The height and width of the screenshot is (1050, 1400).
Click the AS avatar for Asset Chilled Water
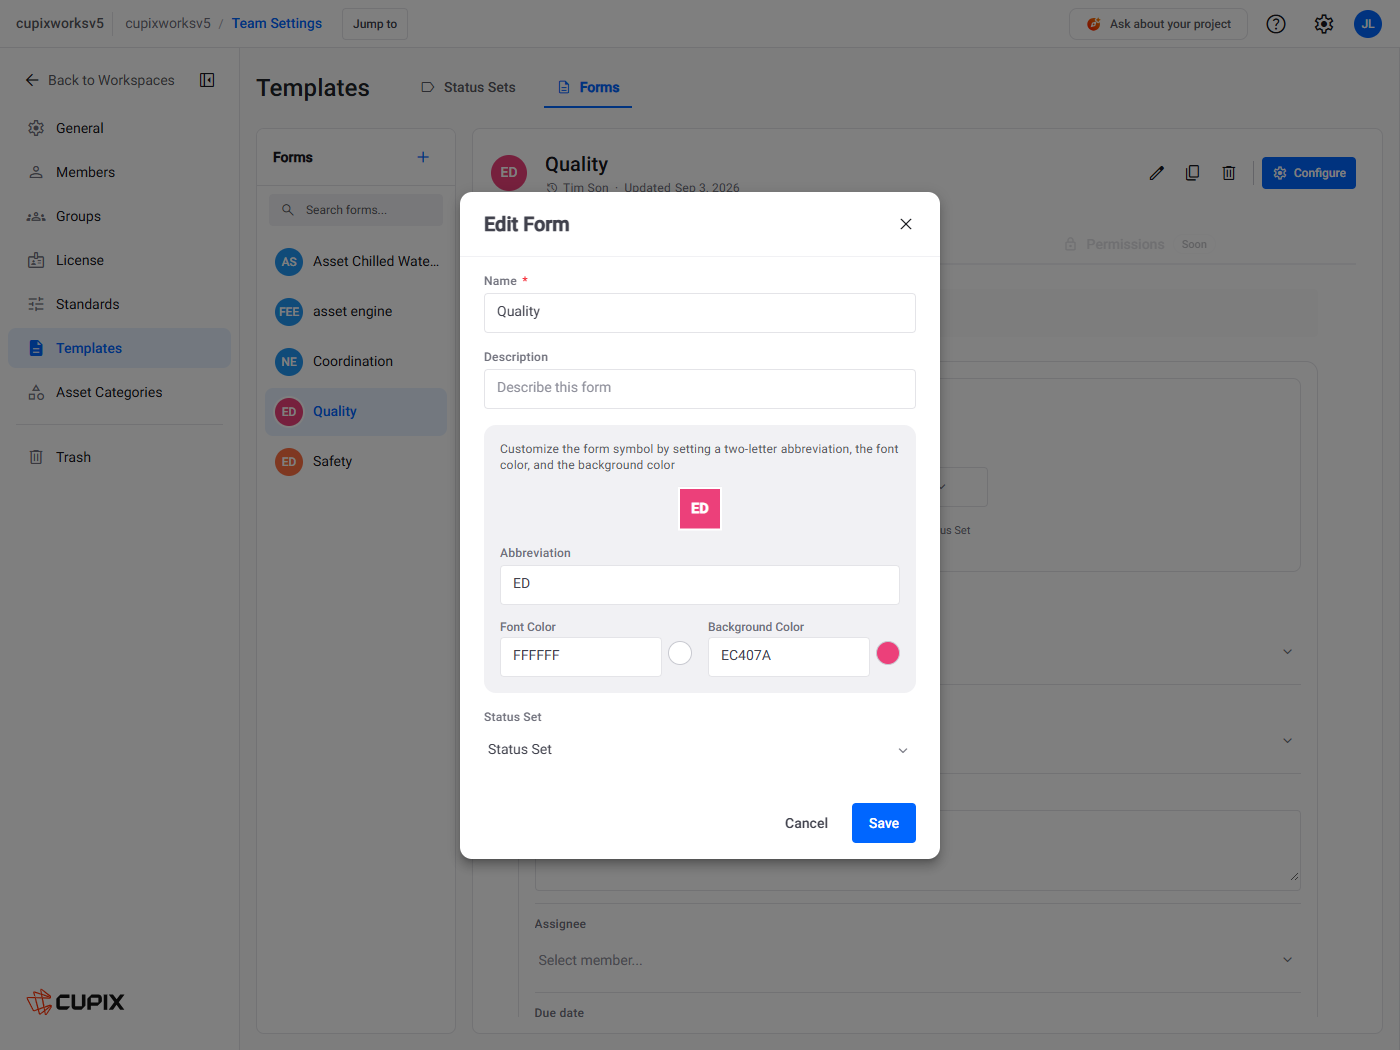click(x=289, y=262)
